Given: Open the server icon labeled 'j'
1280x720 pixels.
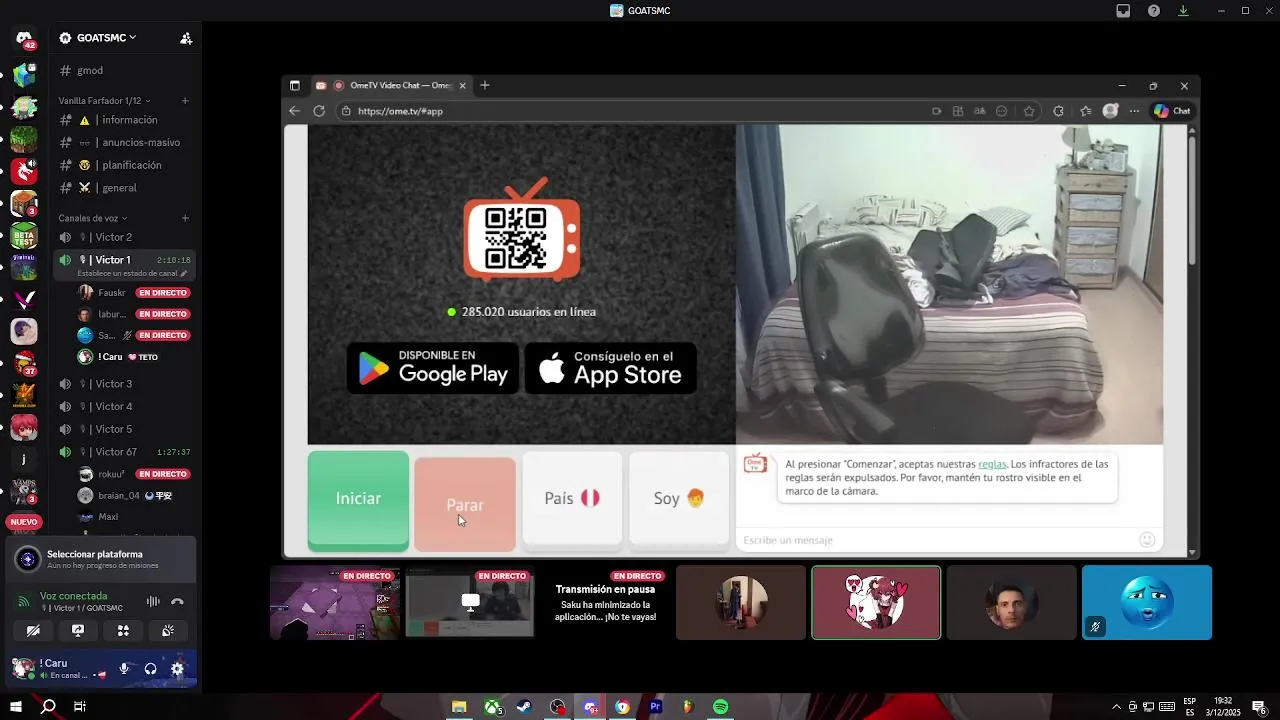Looking at the screenshot, I should coord(24,460).
